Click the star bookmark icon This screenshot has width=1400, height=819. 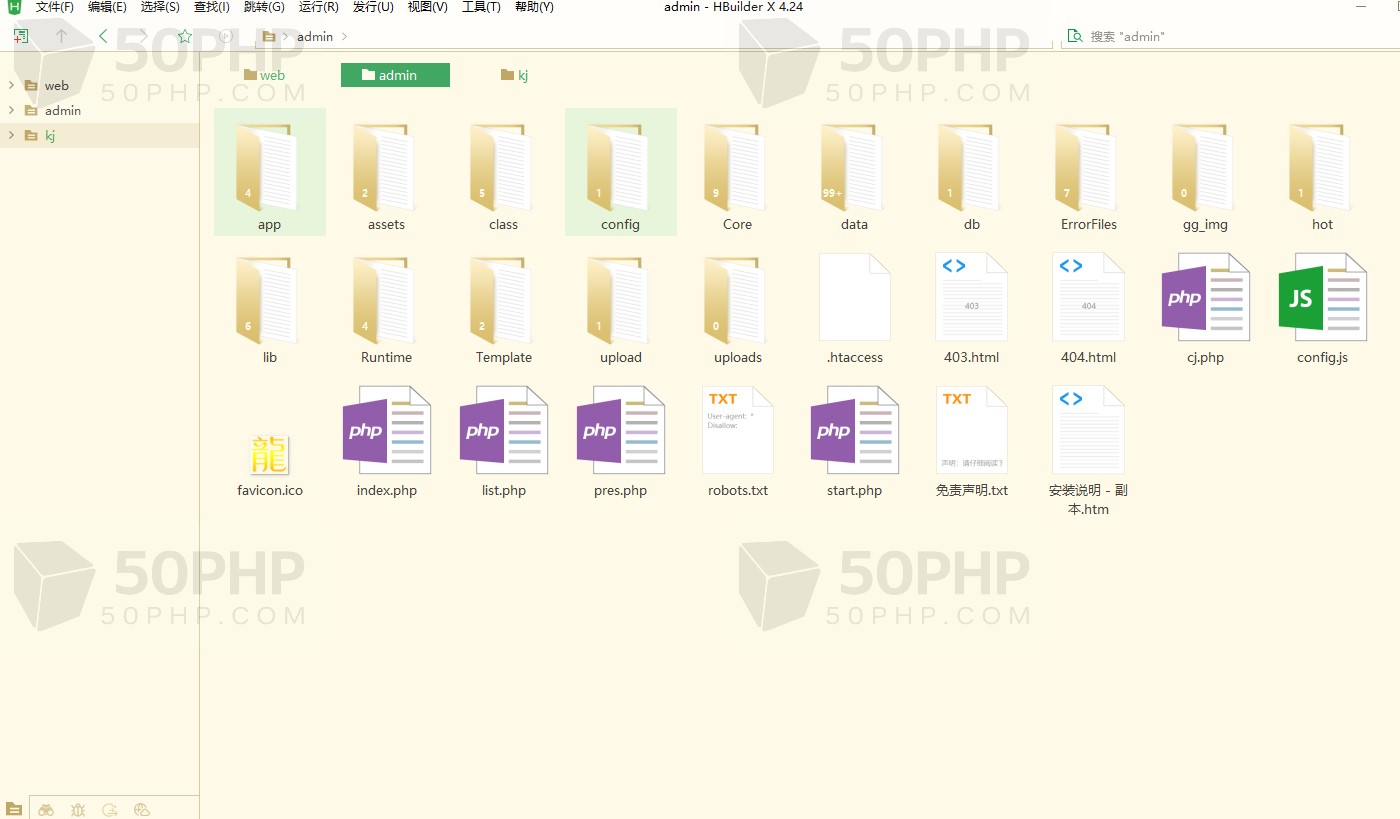click(x=184, y=36)
